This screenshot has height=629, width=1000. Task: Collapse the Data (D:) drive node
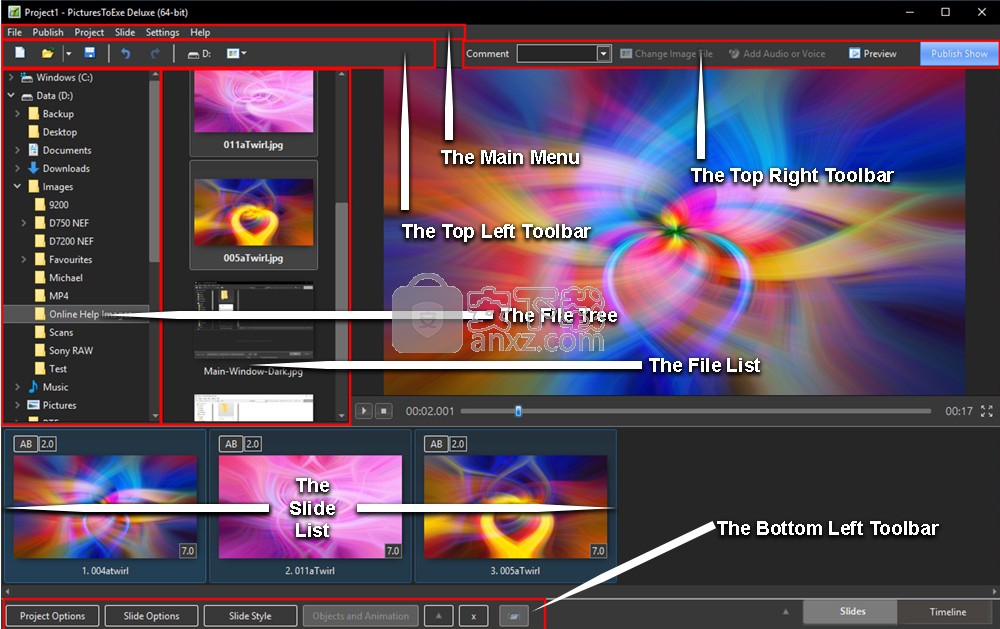tap(11, 96)
